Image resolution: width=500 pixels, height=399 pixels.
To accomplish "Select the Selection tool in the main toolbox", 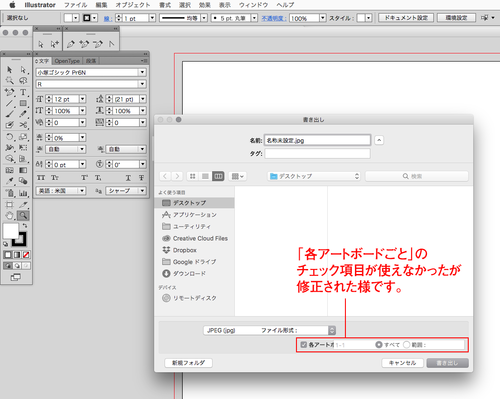I will click(9, 70).
